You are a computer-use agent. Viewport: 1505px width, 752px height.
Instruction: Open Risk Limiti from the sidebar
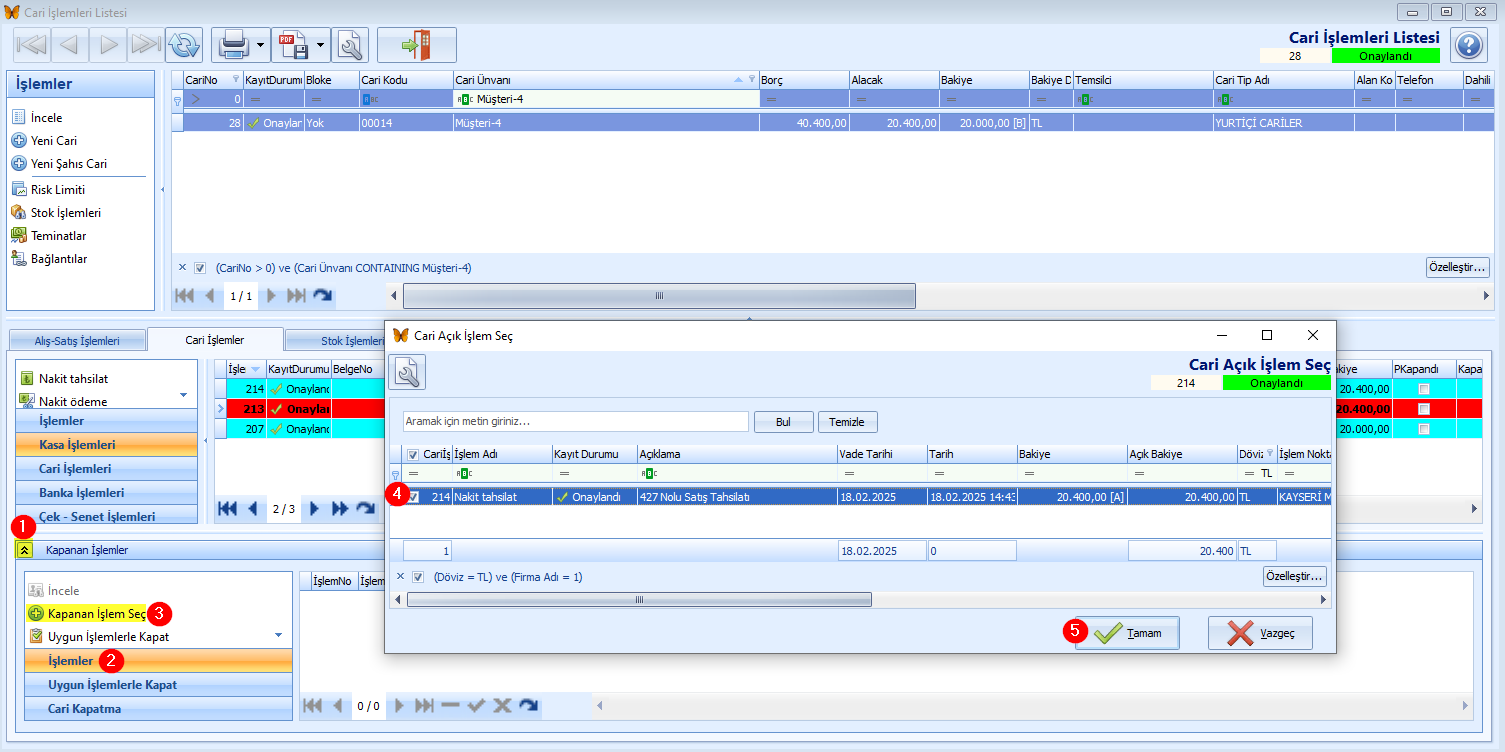tap(57, 190)
